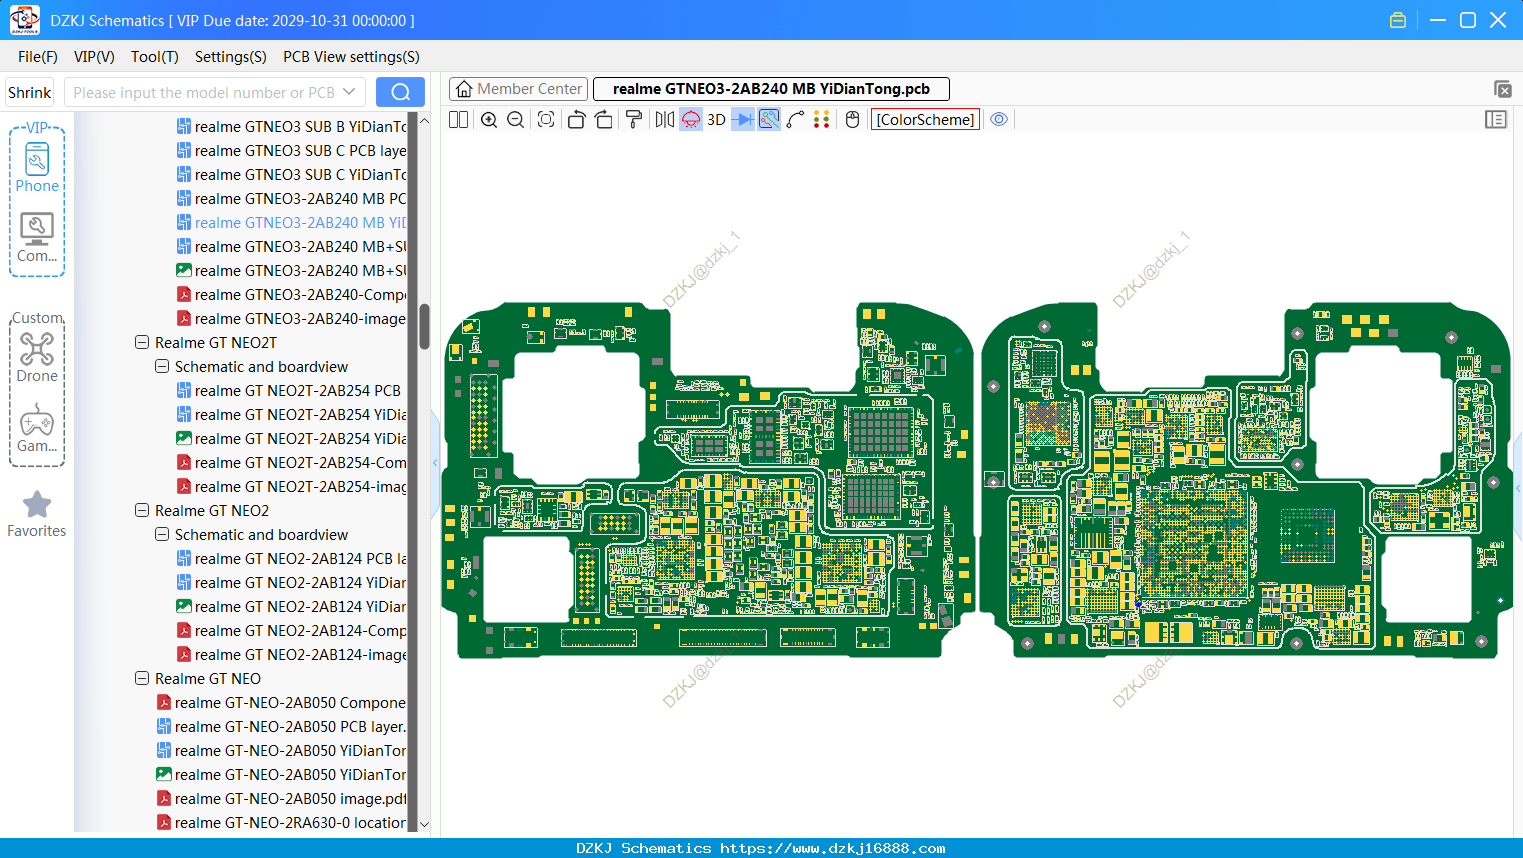Collapse Schematic and boardview under Realme GT NEO2T
This screenshot has width=1523, height=858.
click(162, 366)
